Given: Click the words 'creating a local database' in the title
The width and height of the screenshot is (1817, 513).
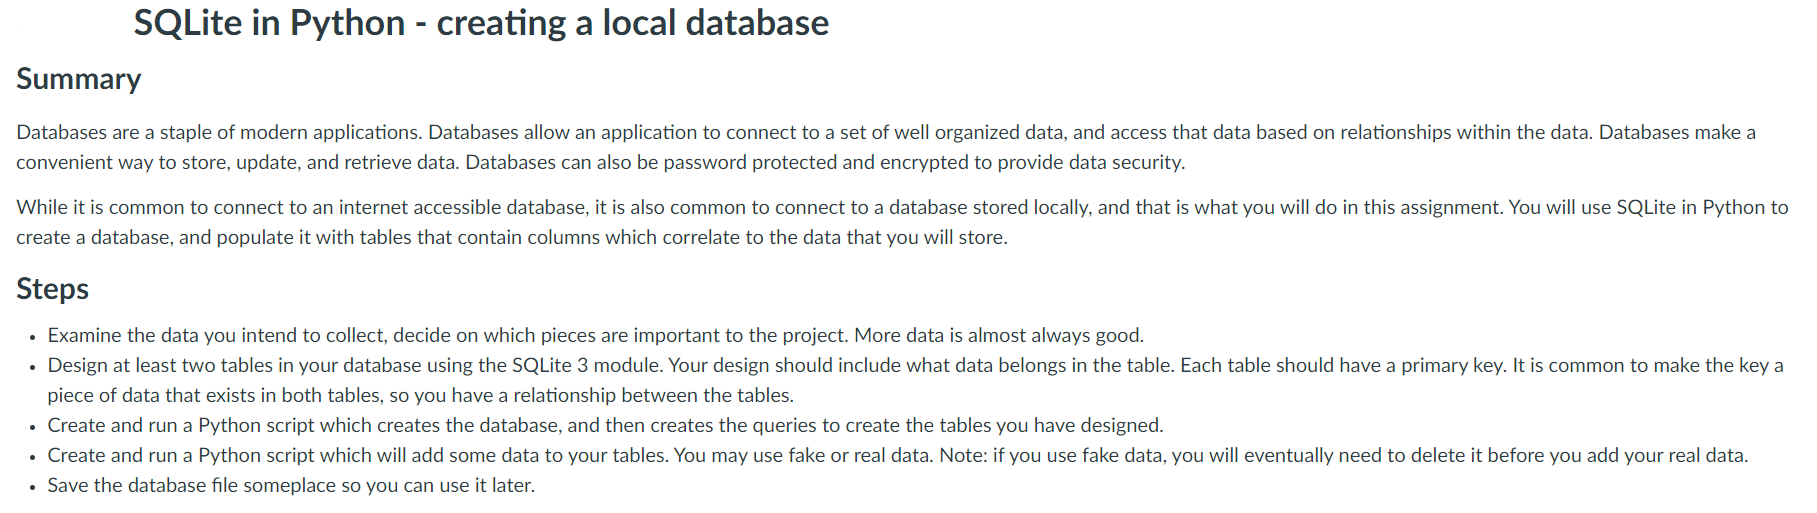Looking at the screenshot, I should click(633, 23).
